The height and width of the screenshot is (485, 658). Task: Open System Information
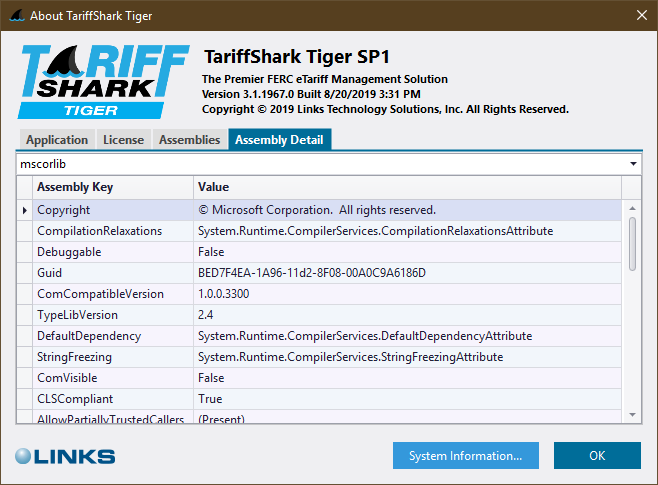(x=466, y=456)
